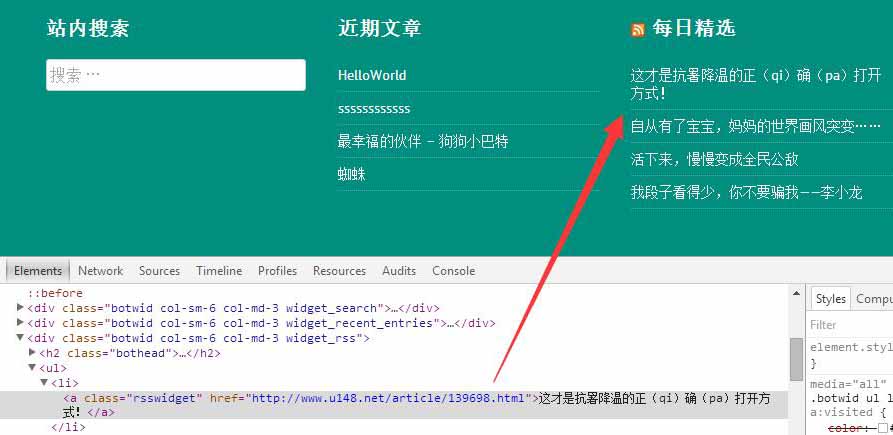Click the 每日精选 heading text

(x=694, y=28)
